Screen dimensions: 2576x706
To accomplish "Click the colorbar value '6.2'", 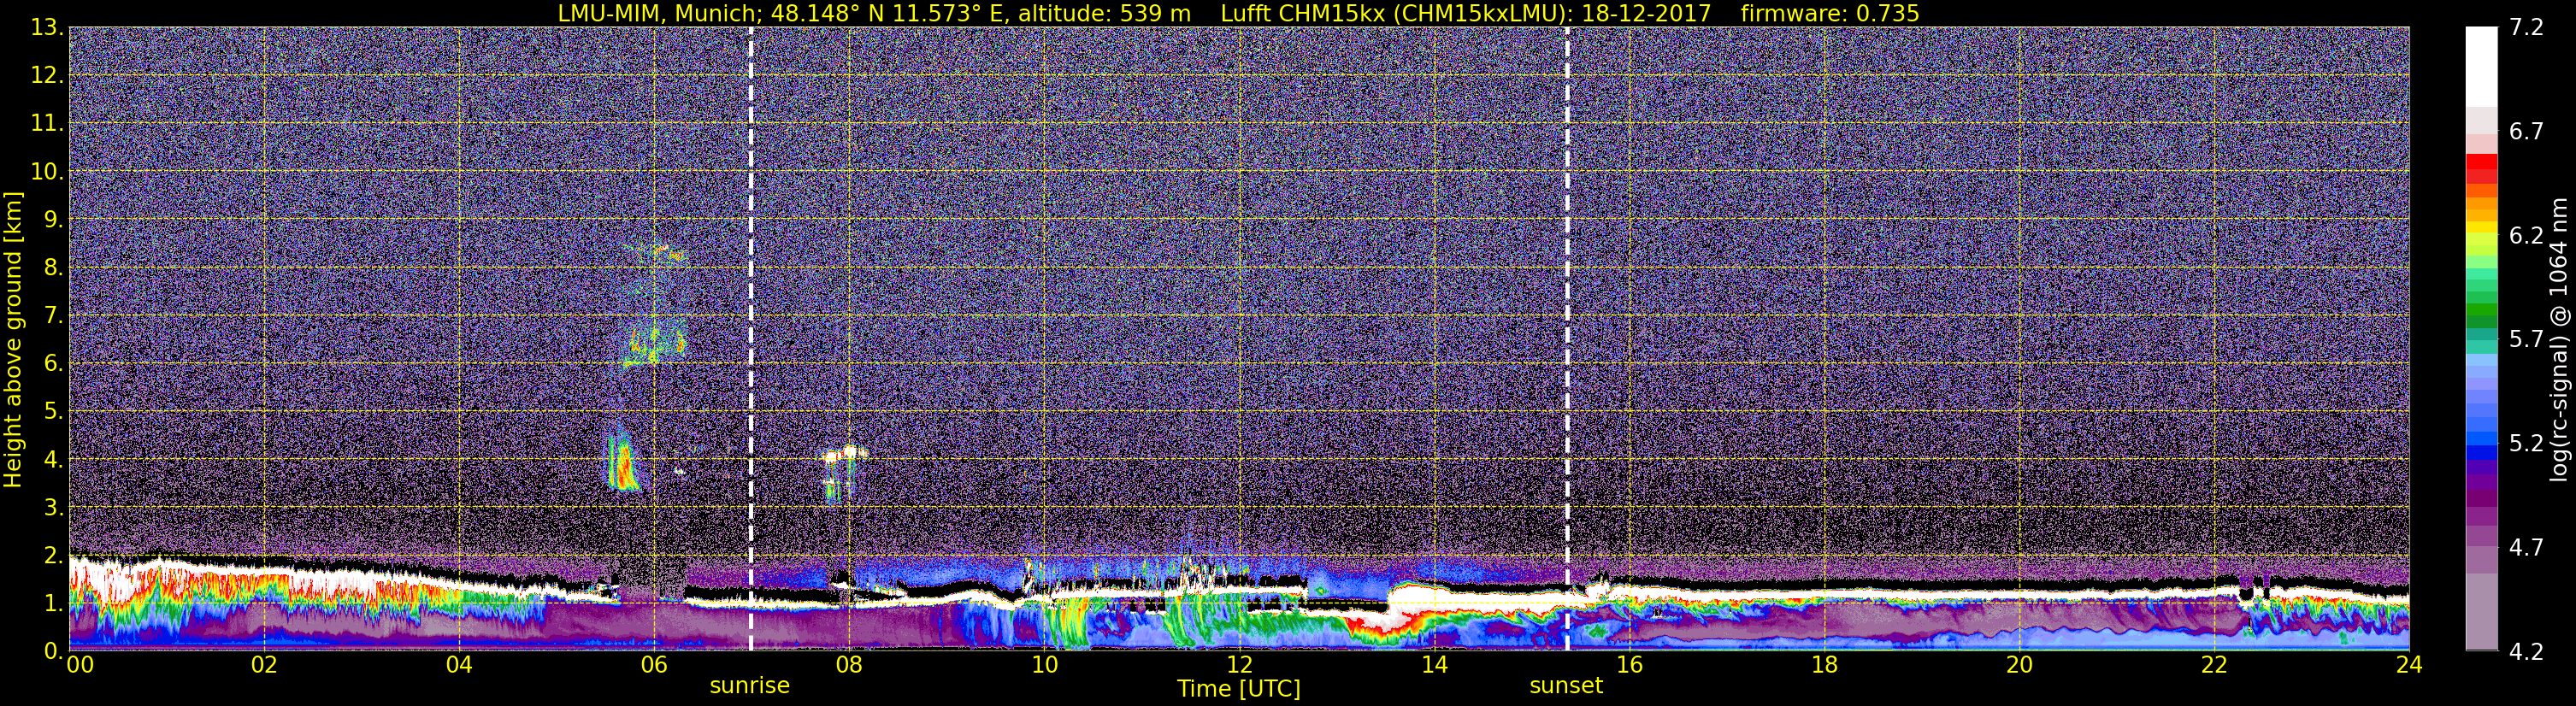I will 2526,235.
